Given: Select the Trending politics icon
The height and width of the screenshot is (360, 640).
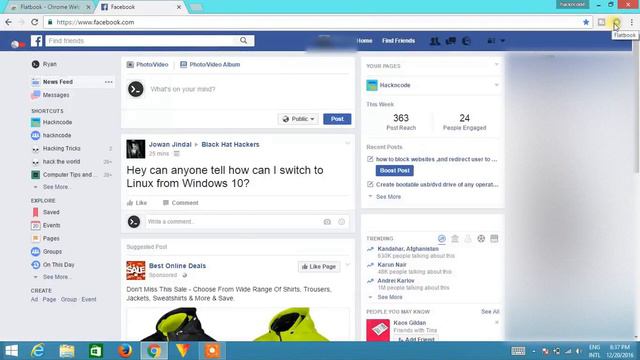Looking at the screenshot, I should tap(455, 238).
